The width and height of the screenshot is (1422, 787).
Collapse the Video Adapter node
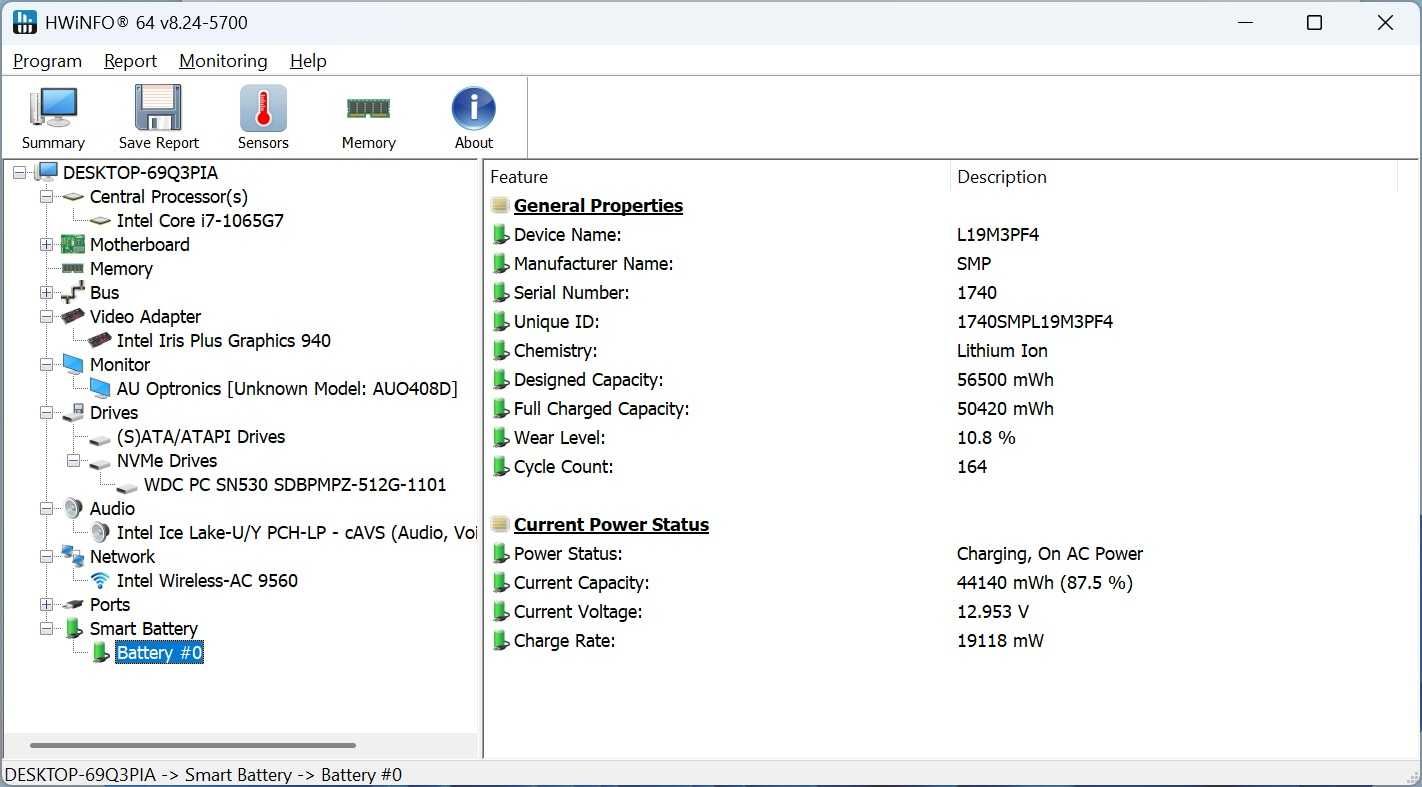(x=46, y=317)
